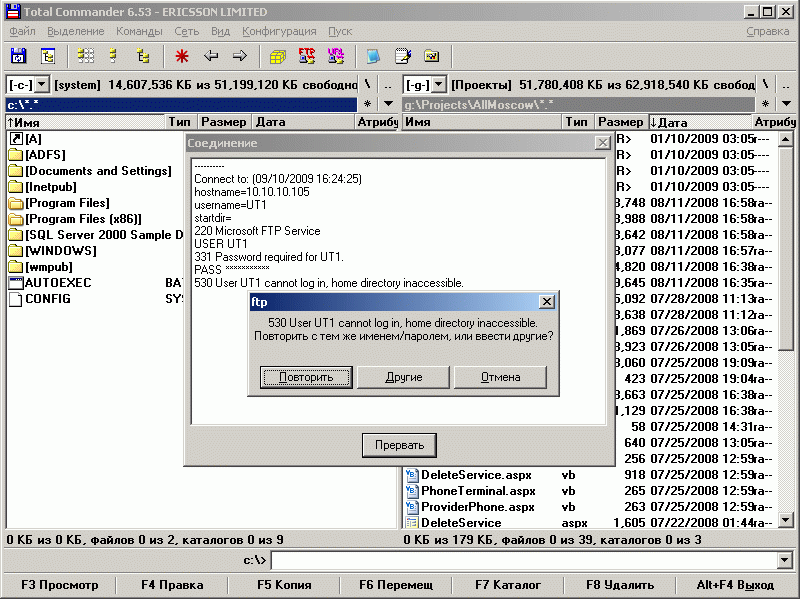
Task: Click the Reread source disk icon in toolbar
Action: 19,56
